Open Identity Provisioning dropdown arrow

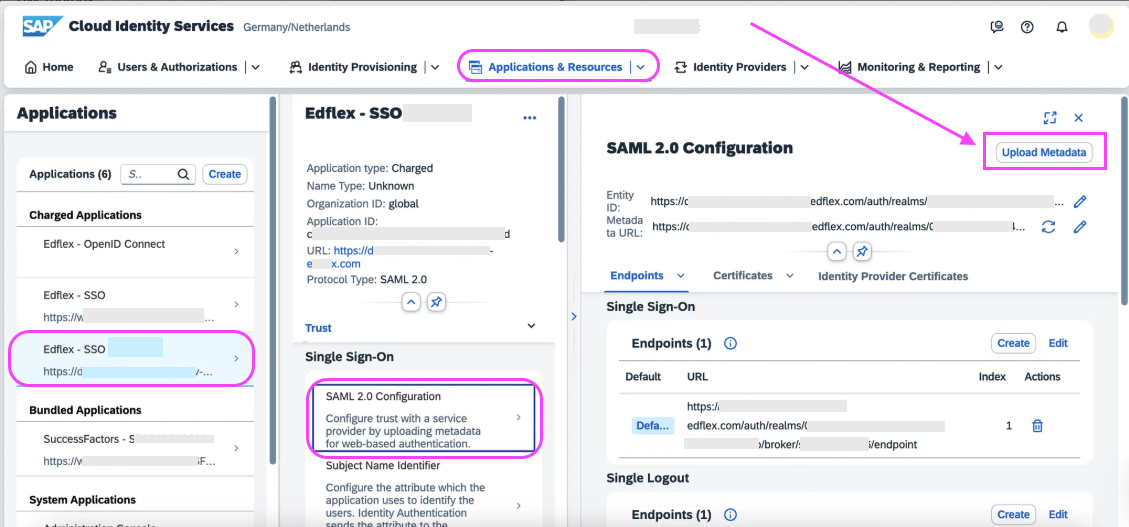(x=435, y=67)
